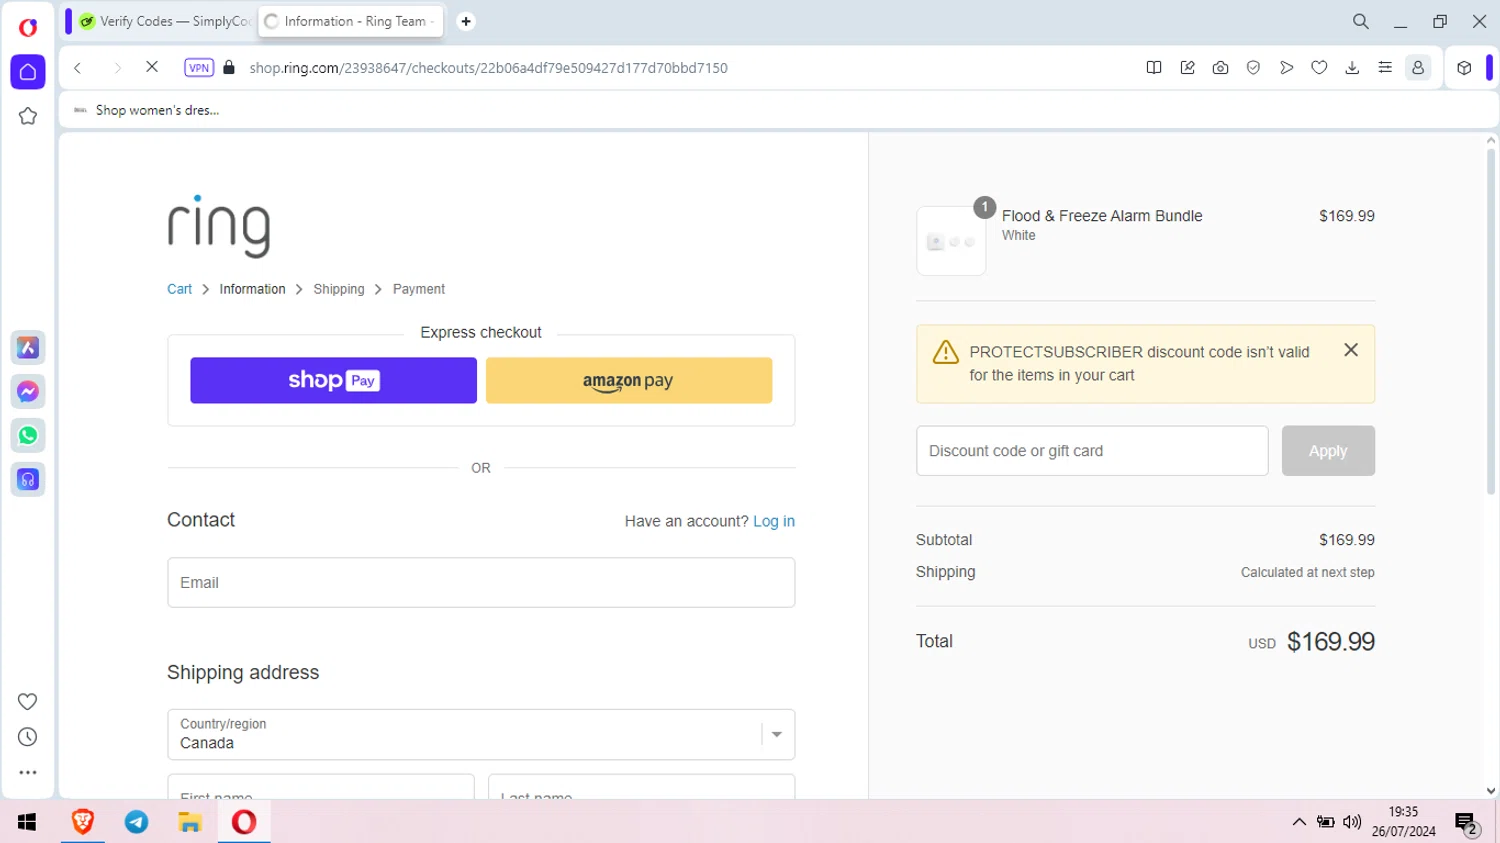
Task: Open ad blocker shield icon
Action: [1253, 68]
